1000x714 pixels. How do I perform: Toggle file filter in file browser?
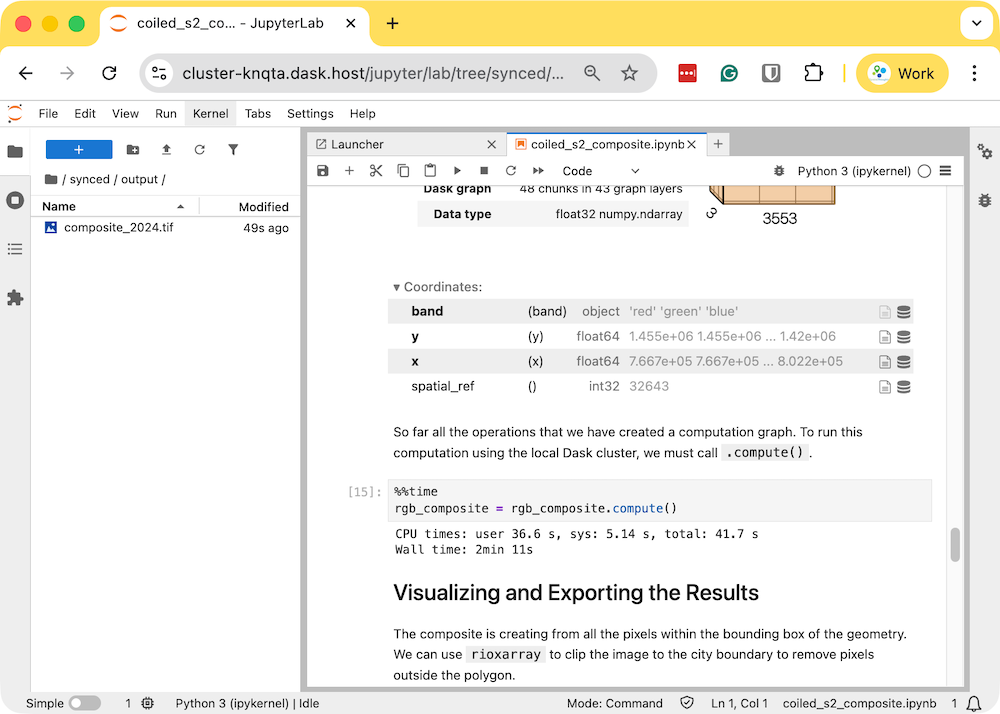point(233,150)
